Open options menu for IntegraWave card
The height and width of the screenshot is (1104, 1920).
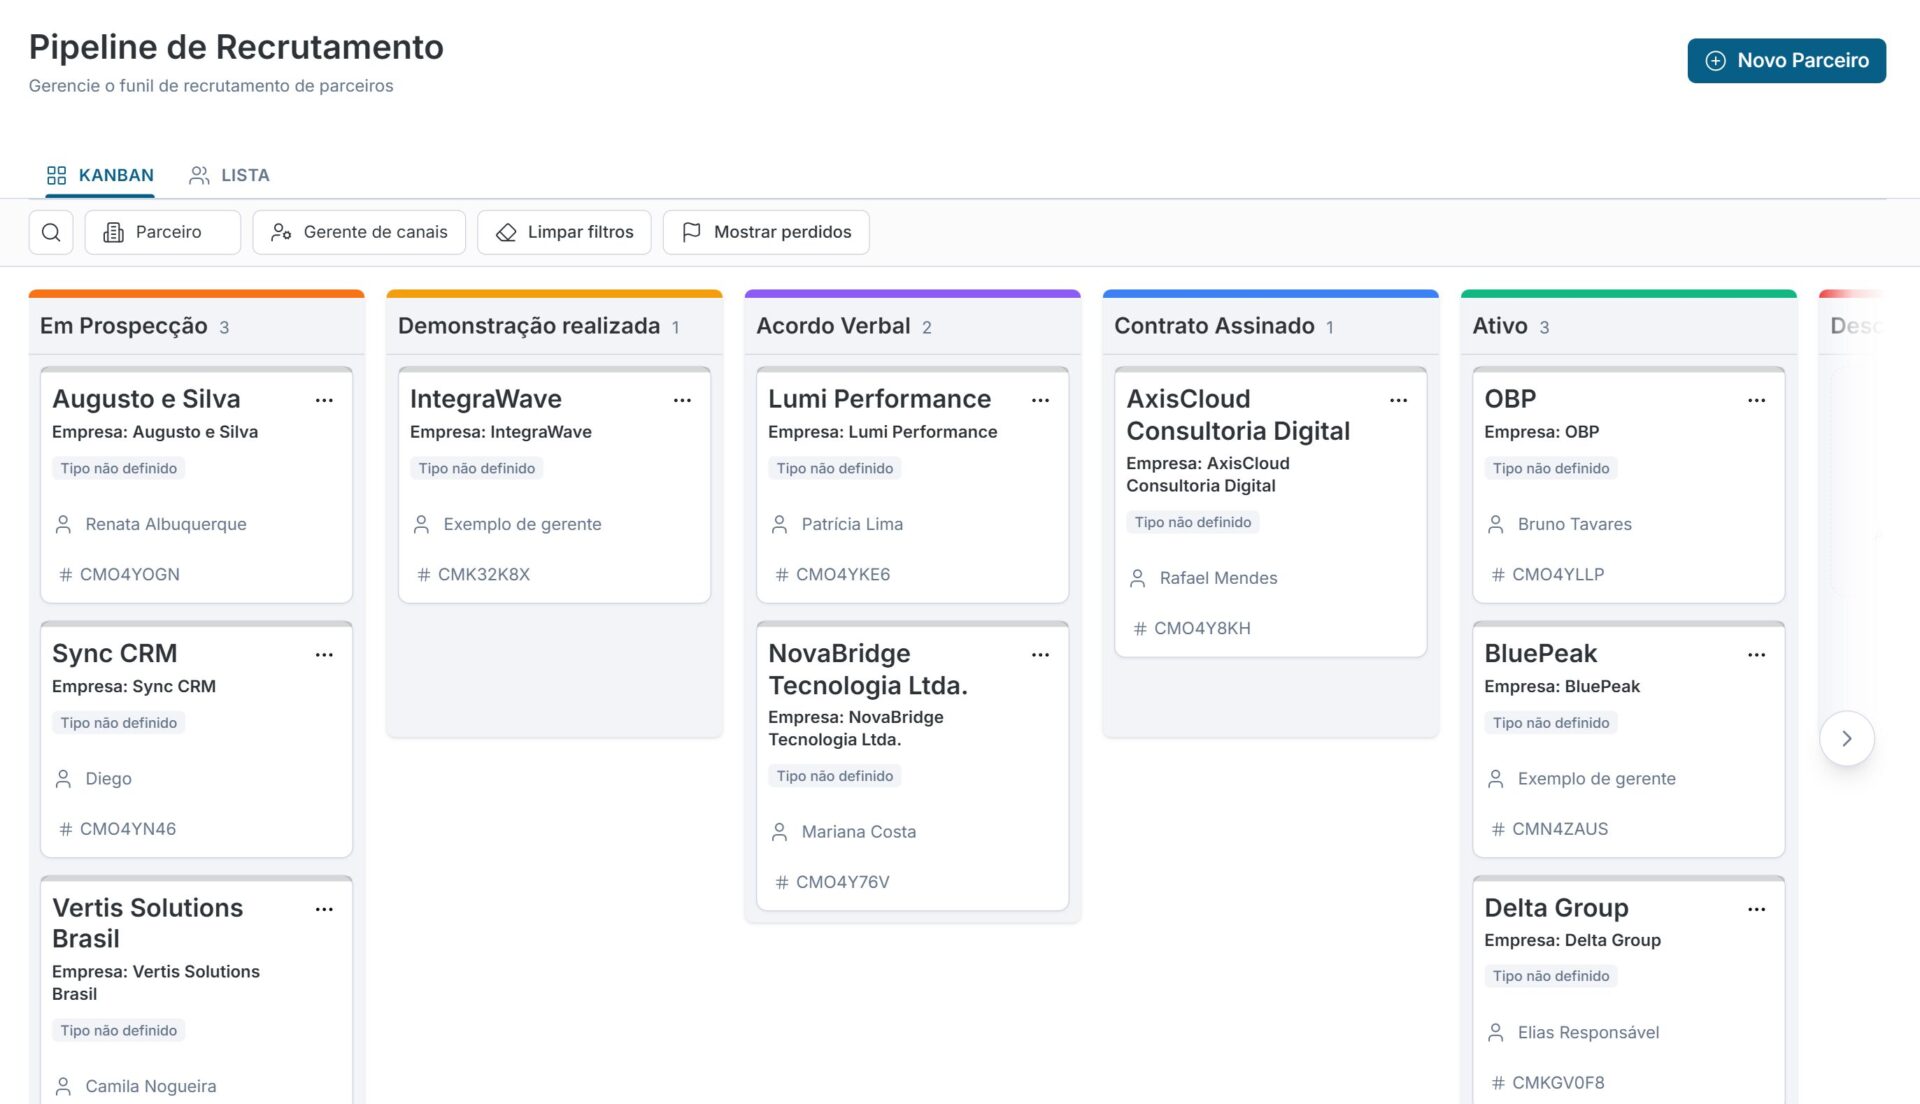tap(682, 400)
